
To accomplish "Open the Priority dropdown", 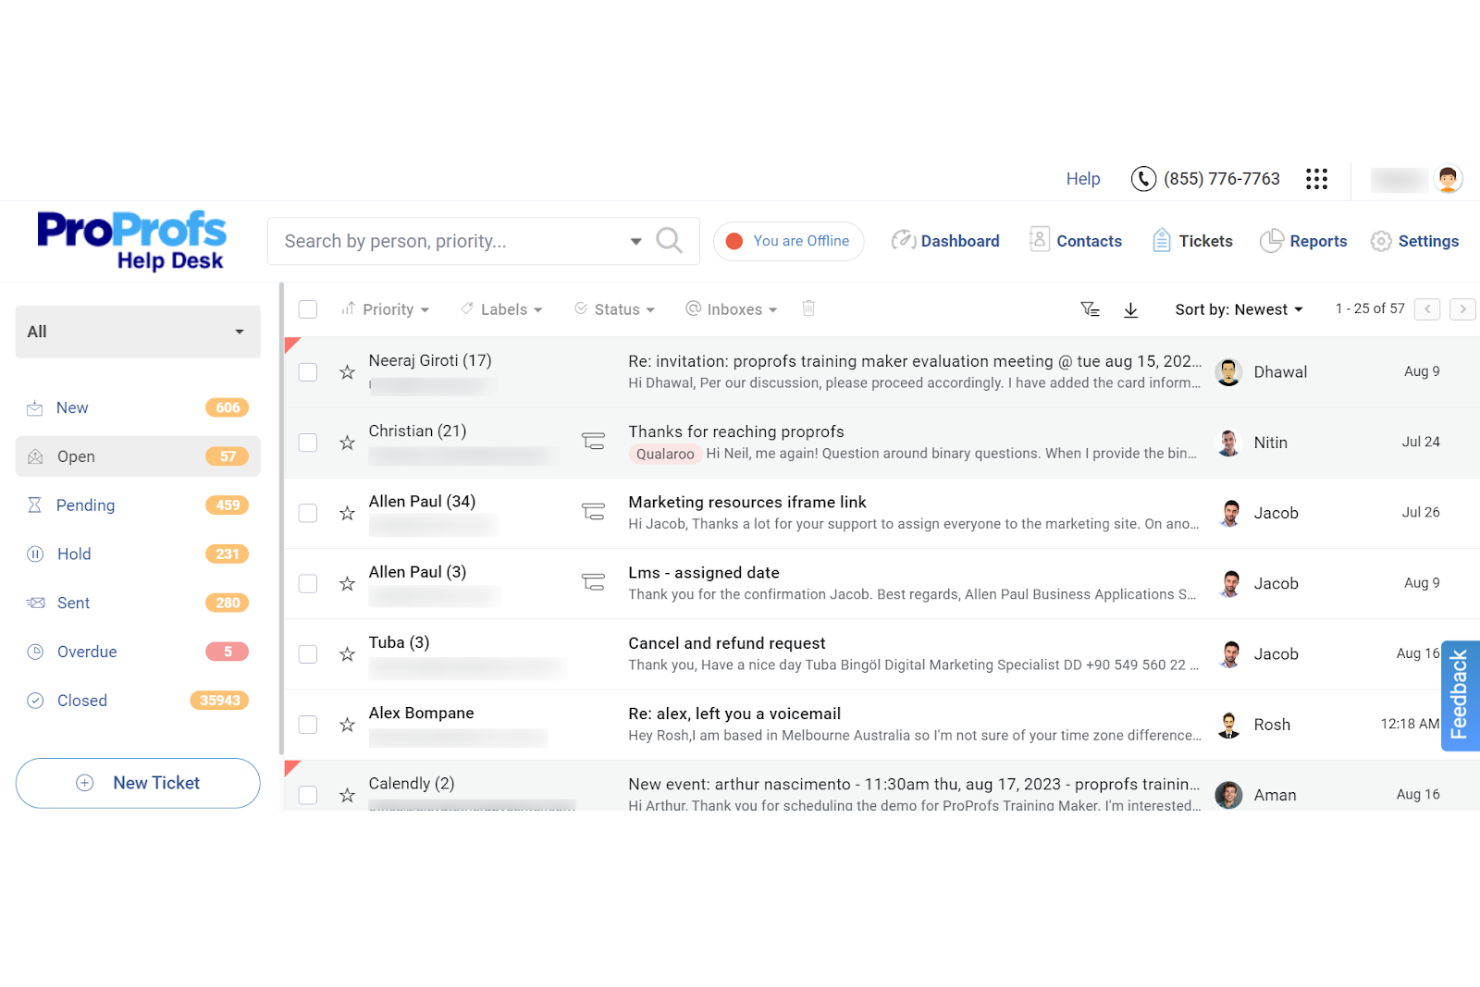I will [x=386, y=309].
